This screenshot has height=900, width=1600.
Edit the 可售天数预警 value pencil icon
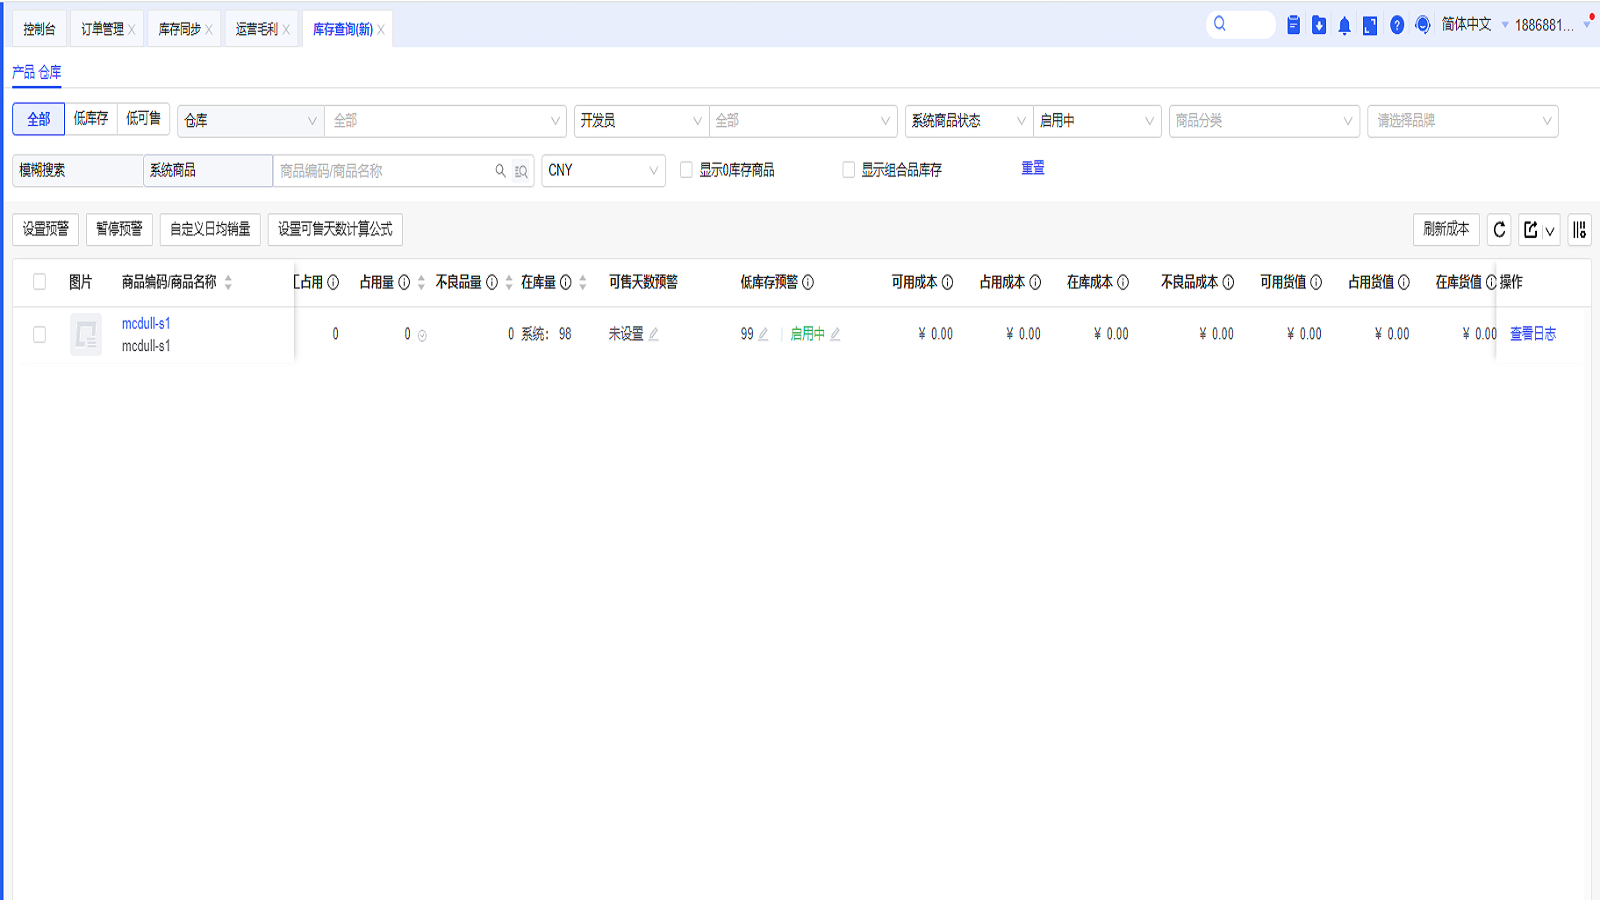(x=653, y=334)
